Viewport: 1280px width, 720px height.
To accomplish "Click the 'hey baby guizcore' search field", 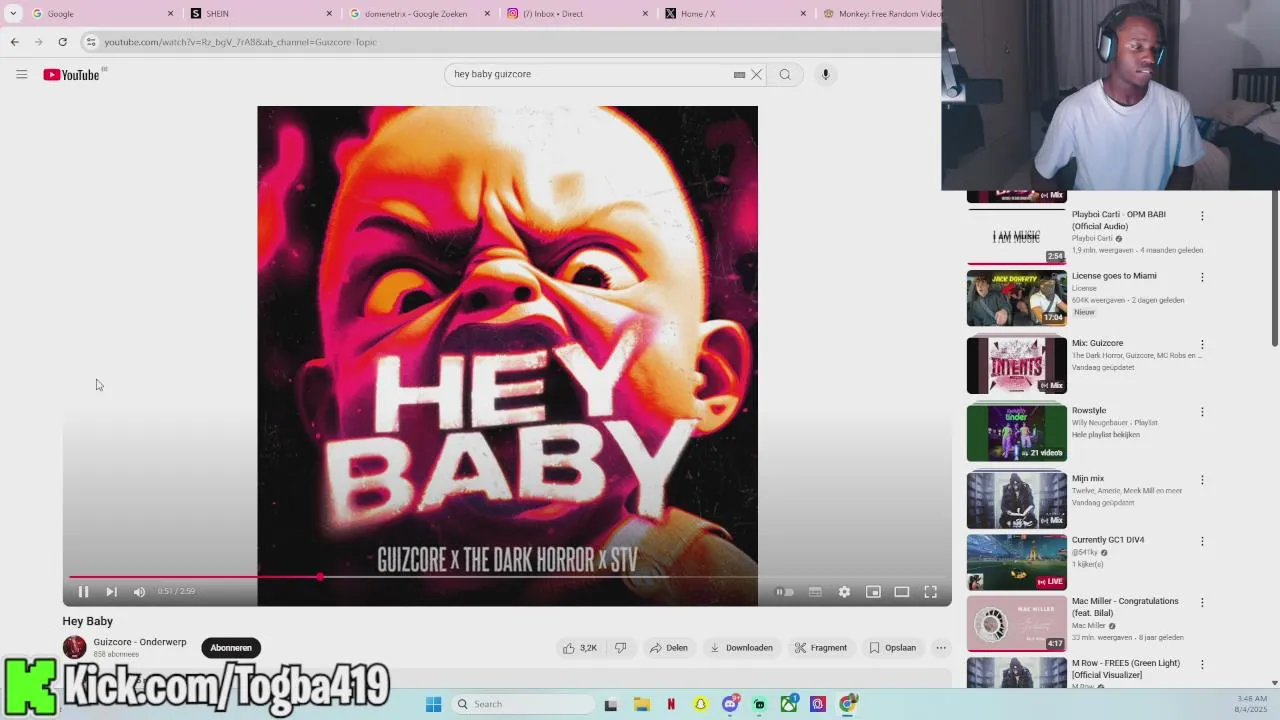I will pyautogui.click(x=590, y=74).
